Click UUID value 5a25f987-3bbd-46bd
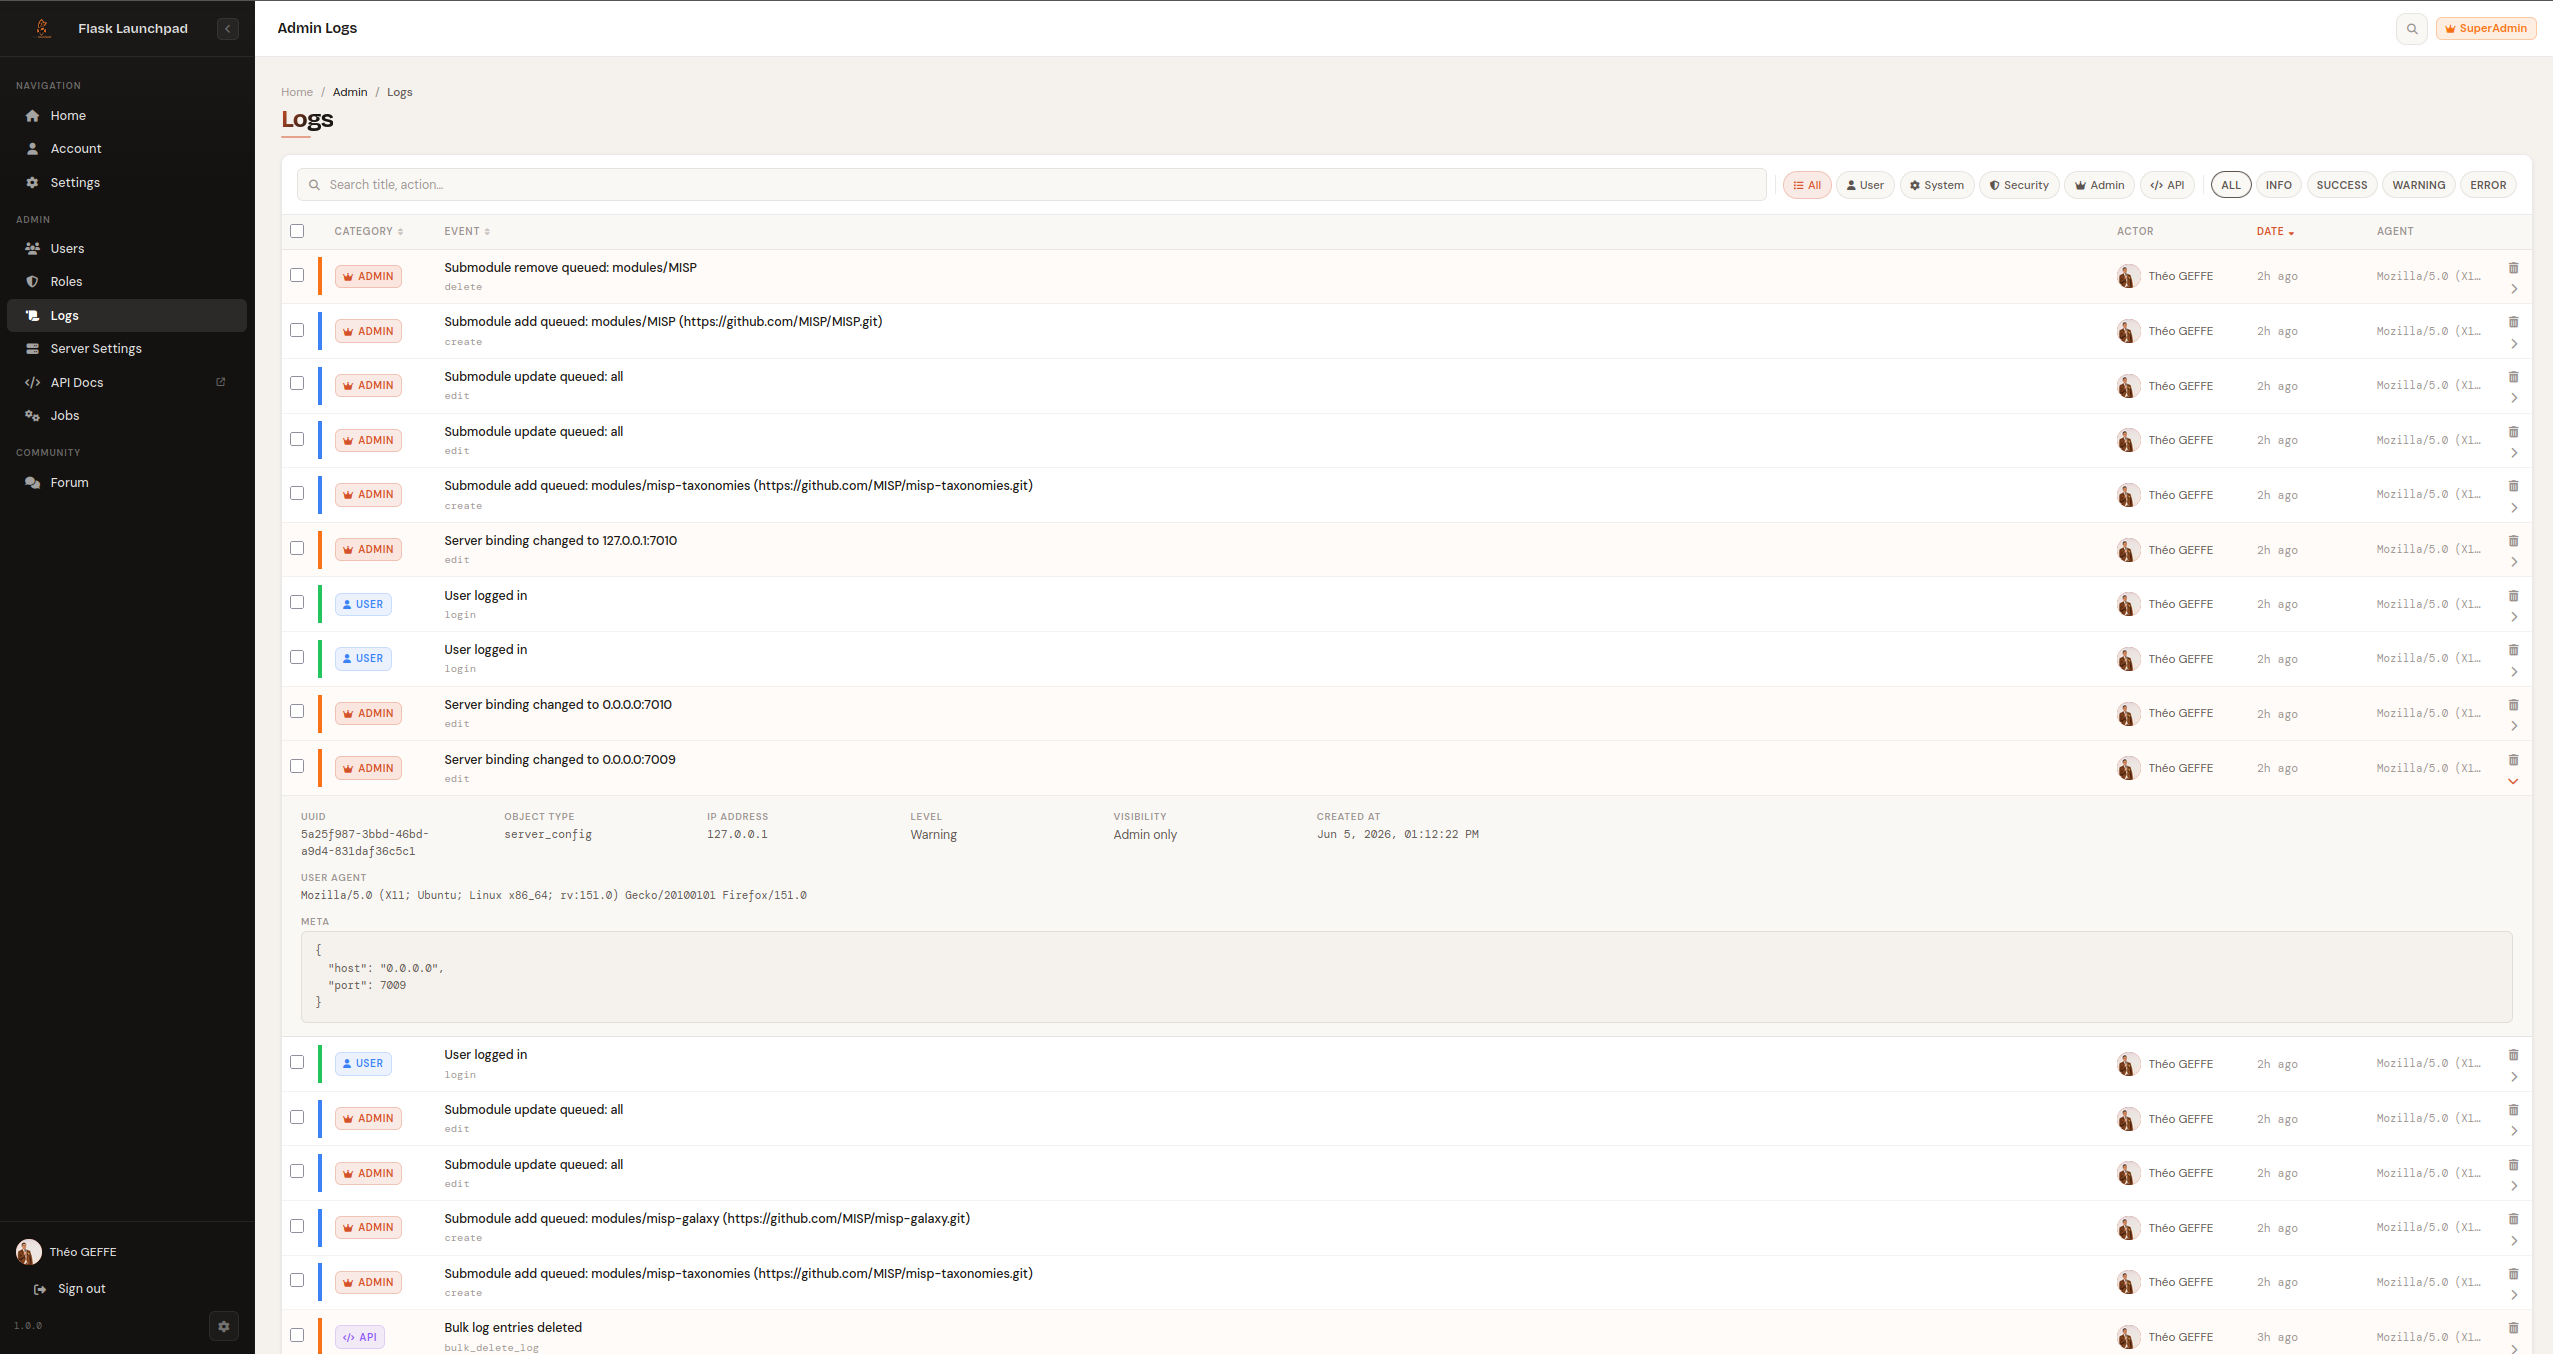Screen dimensions: 2553x1354 pyautogui.click(x=365, y=842)
